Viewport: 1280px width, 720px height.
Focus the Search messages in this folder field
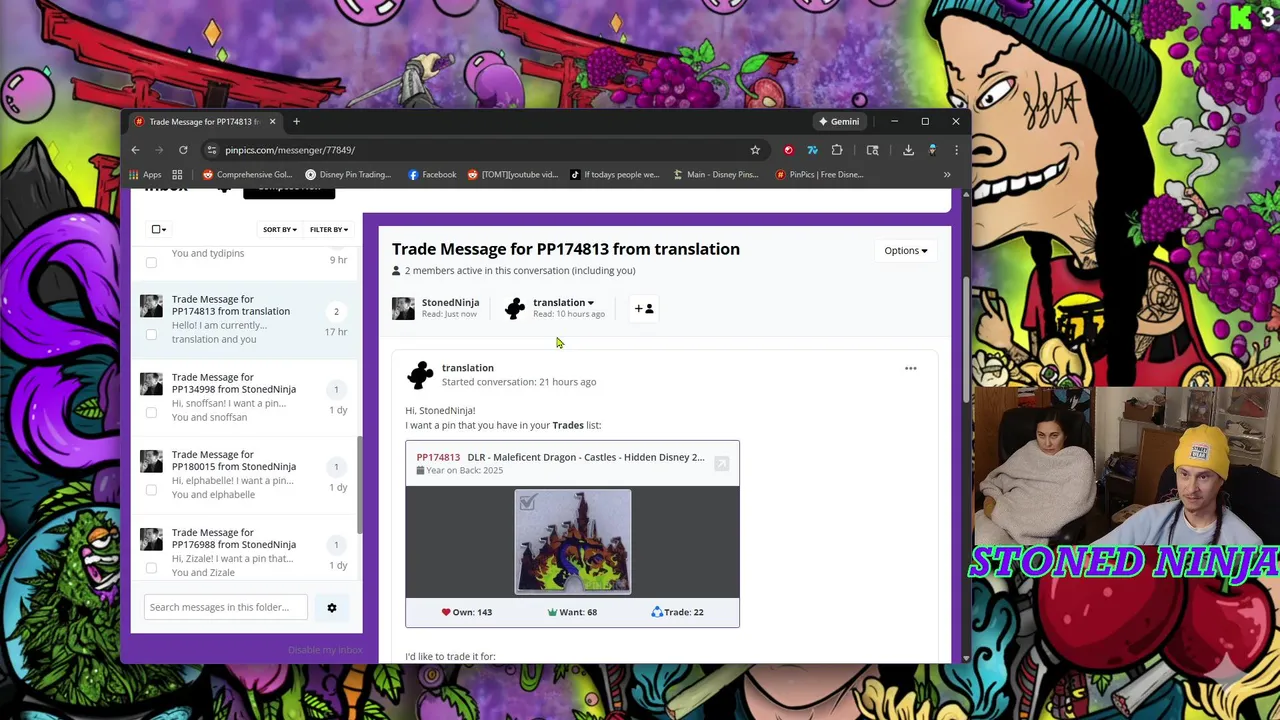coord(226,607)
